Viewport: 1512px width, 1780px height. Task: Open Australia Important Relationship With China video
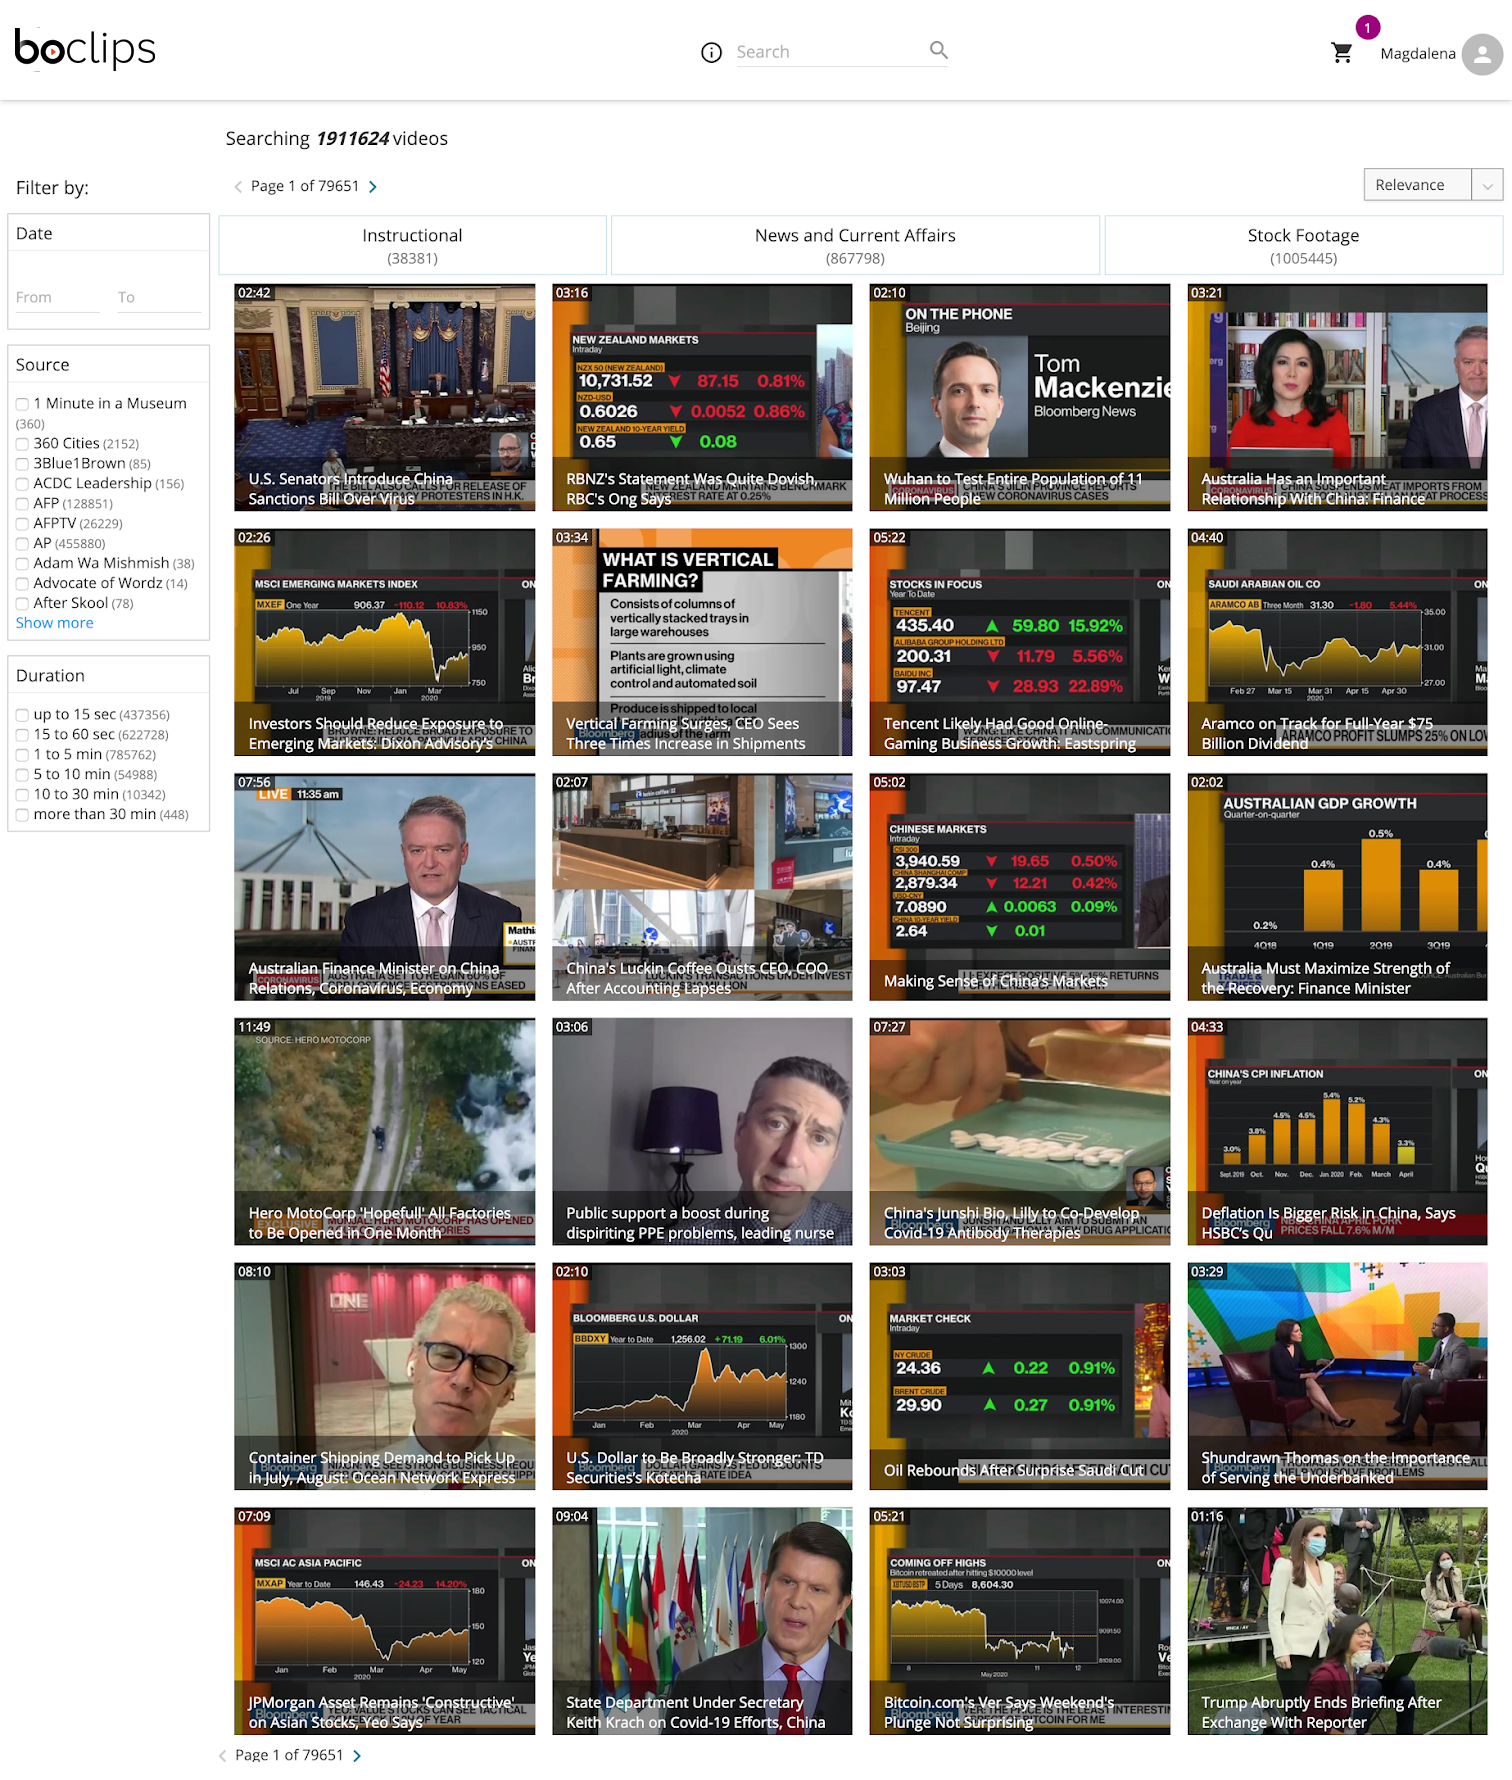pos(1337,398)
